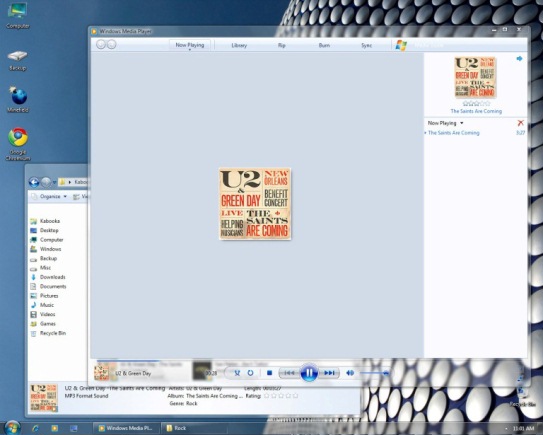Click Explorer back button

pos(34,182)
